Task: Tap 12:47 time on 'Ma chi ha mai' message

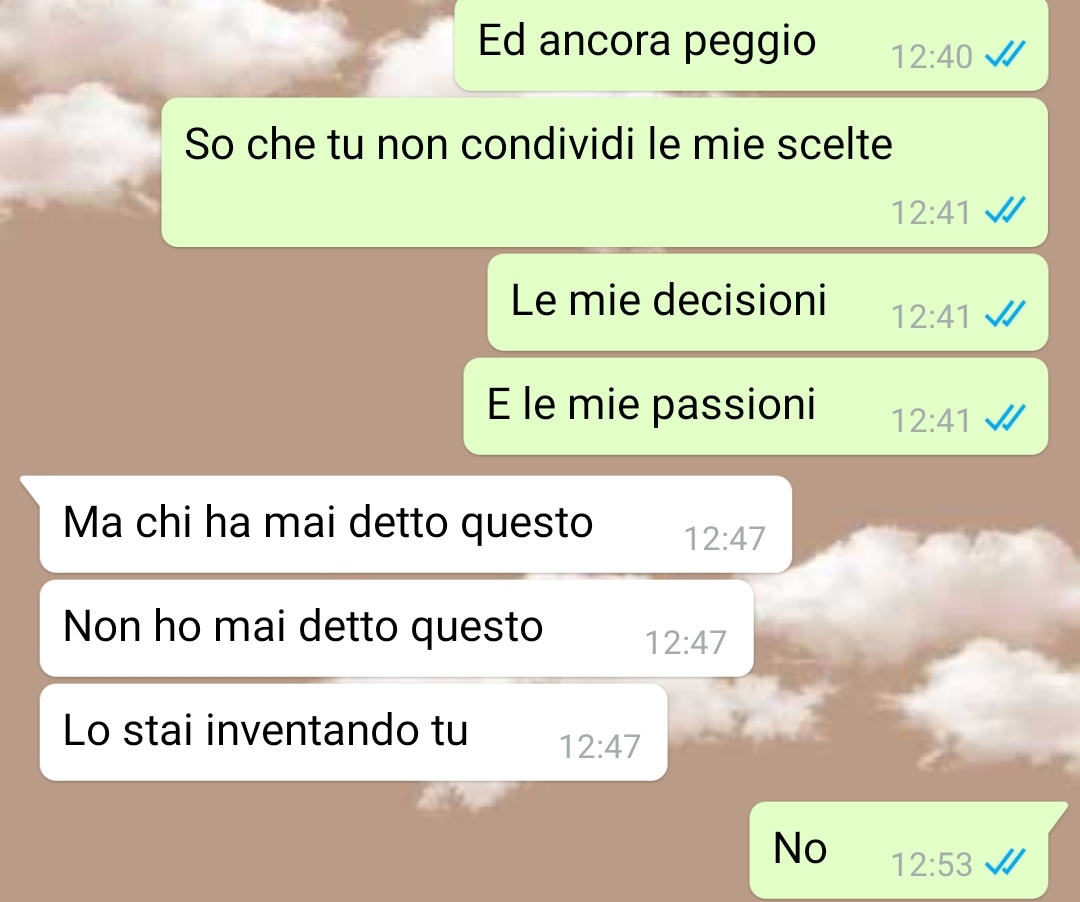Action: (x=725, y=538)
